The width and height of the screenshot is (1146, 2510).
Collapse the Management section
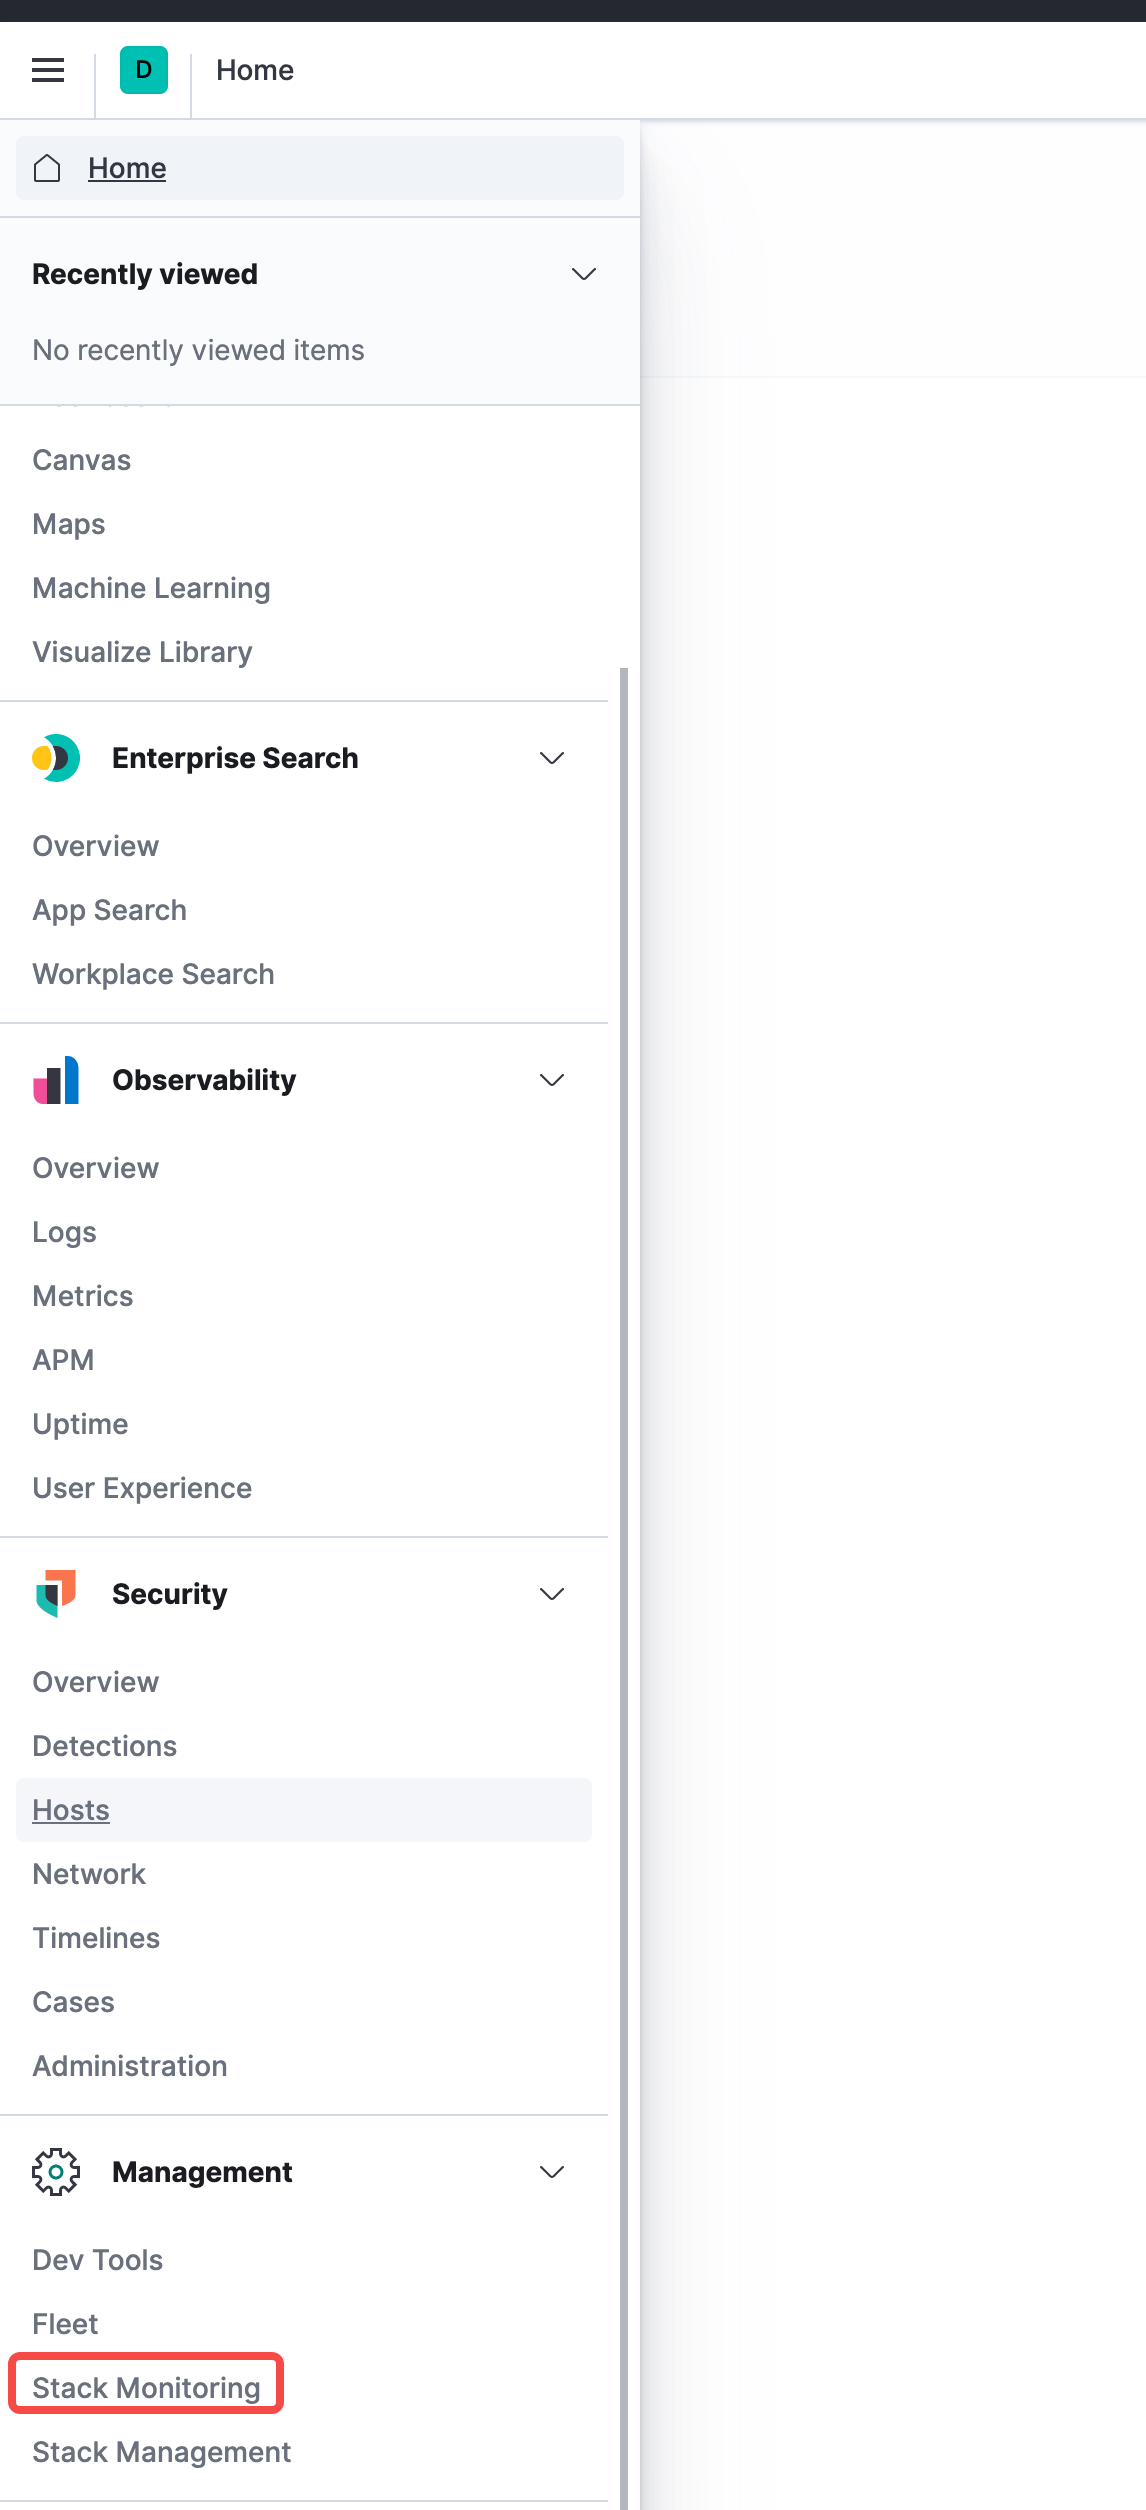click(552, 2172)
